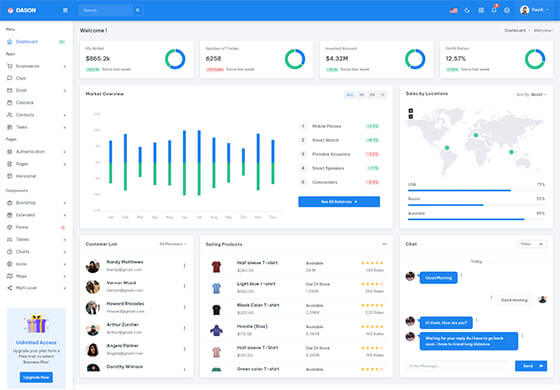The height and width of the screenshot is (390, 560).
Task: Open options menu for Randy Matthews
Action: point(185,266)
